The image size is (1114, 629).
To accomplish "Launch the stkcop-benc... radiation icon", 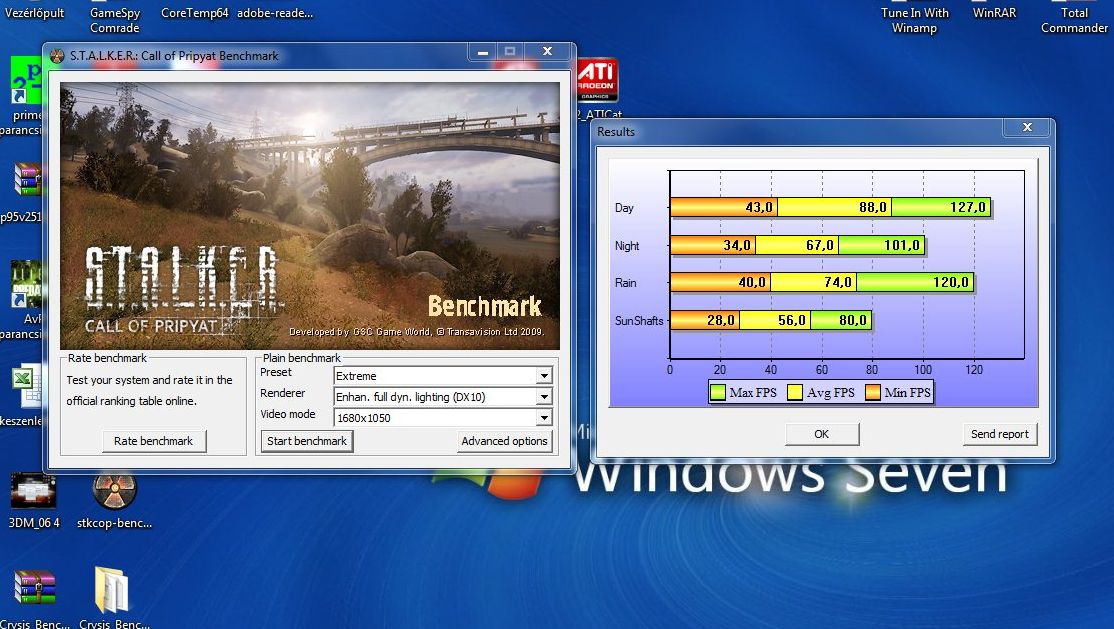I will coord(114,491).
